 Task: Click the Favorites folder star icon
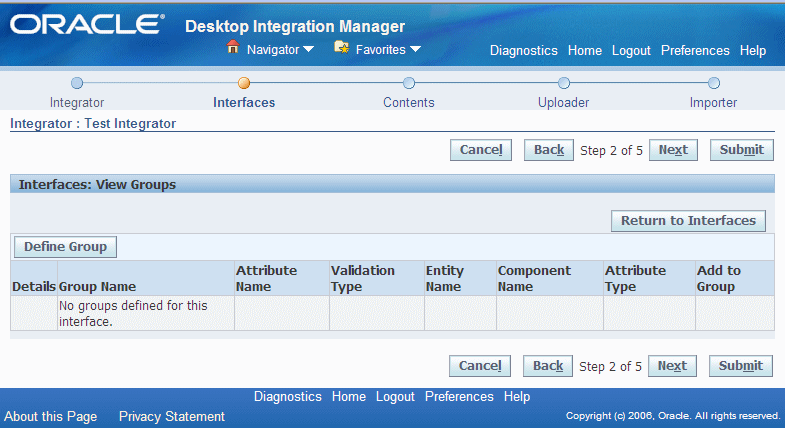pos(341,48)
